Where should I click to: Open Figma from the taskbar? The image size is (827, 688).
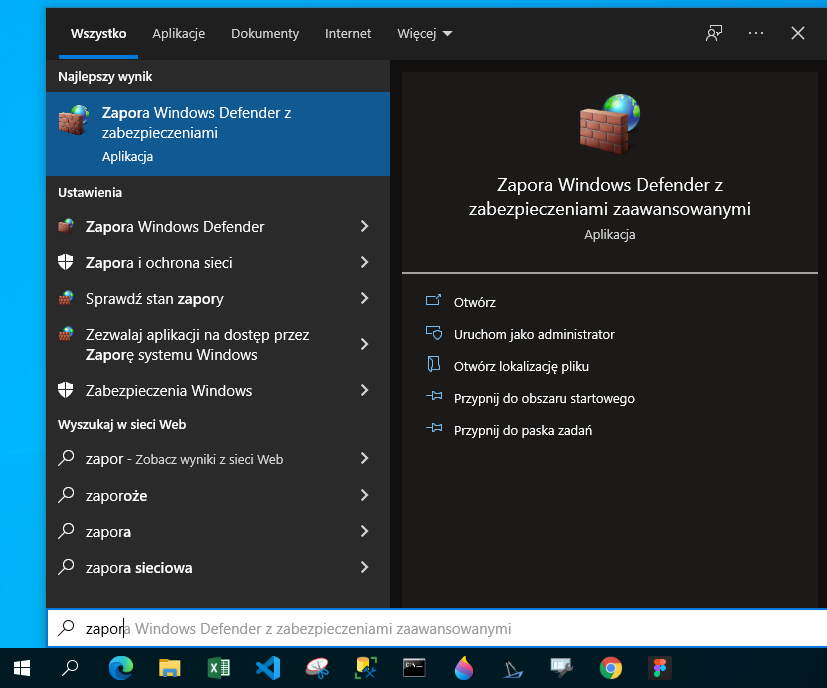(660, 668)
